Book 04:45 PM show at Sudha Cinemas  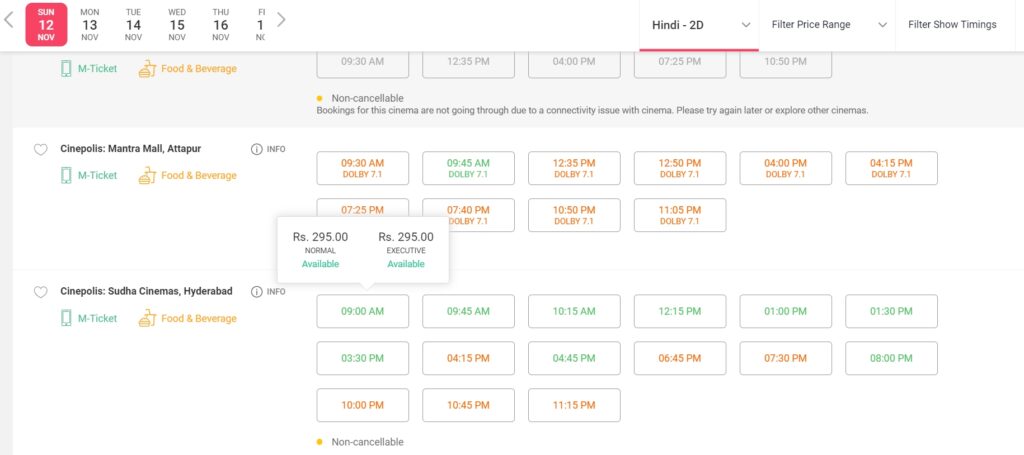point(574,358)
